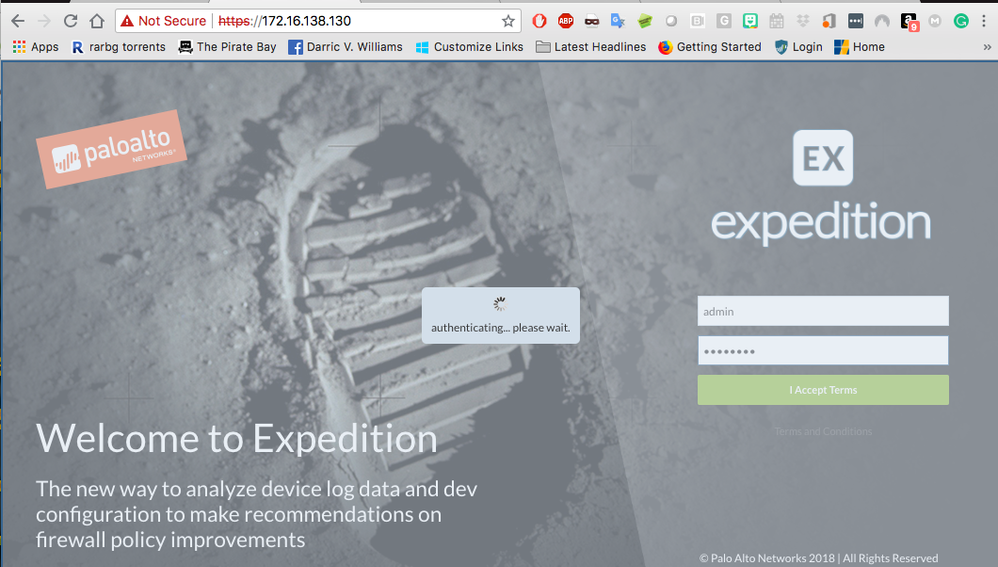The image size is (998, 567).
Task: Open the Microsoft Office extension icon
Action: 829,21
